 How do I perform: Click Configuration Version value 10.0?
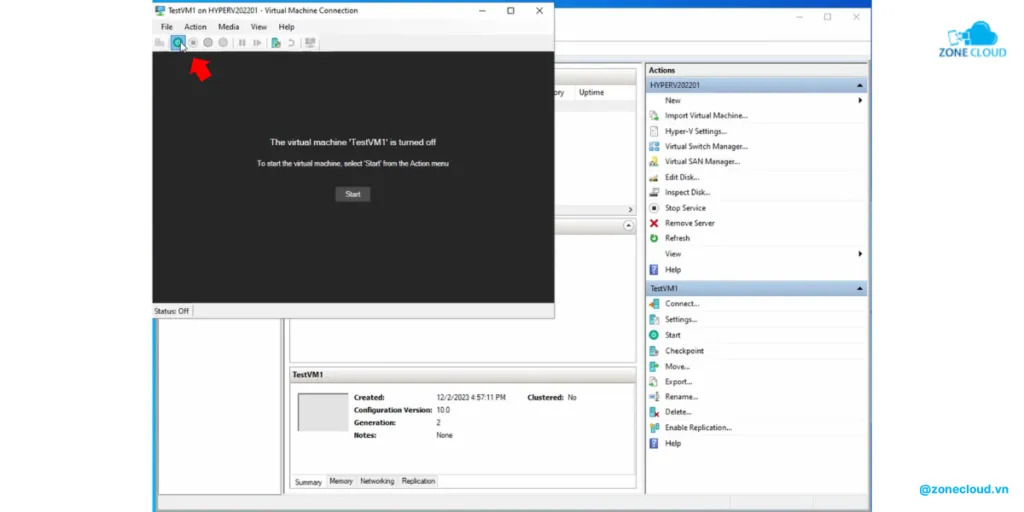click(x=443, y=410)
